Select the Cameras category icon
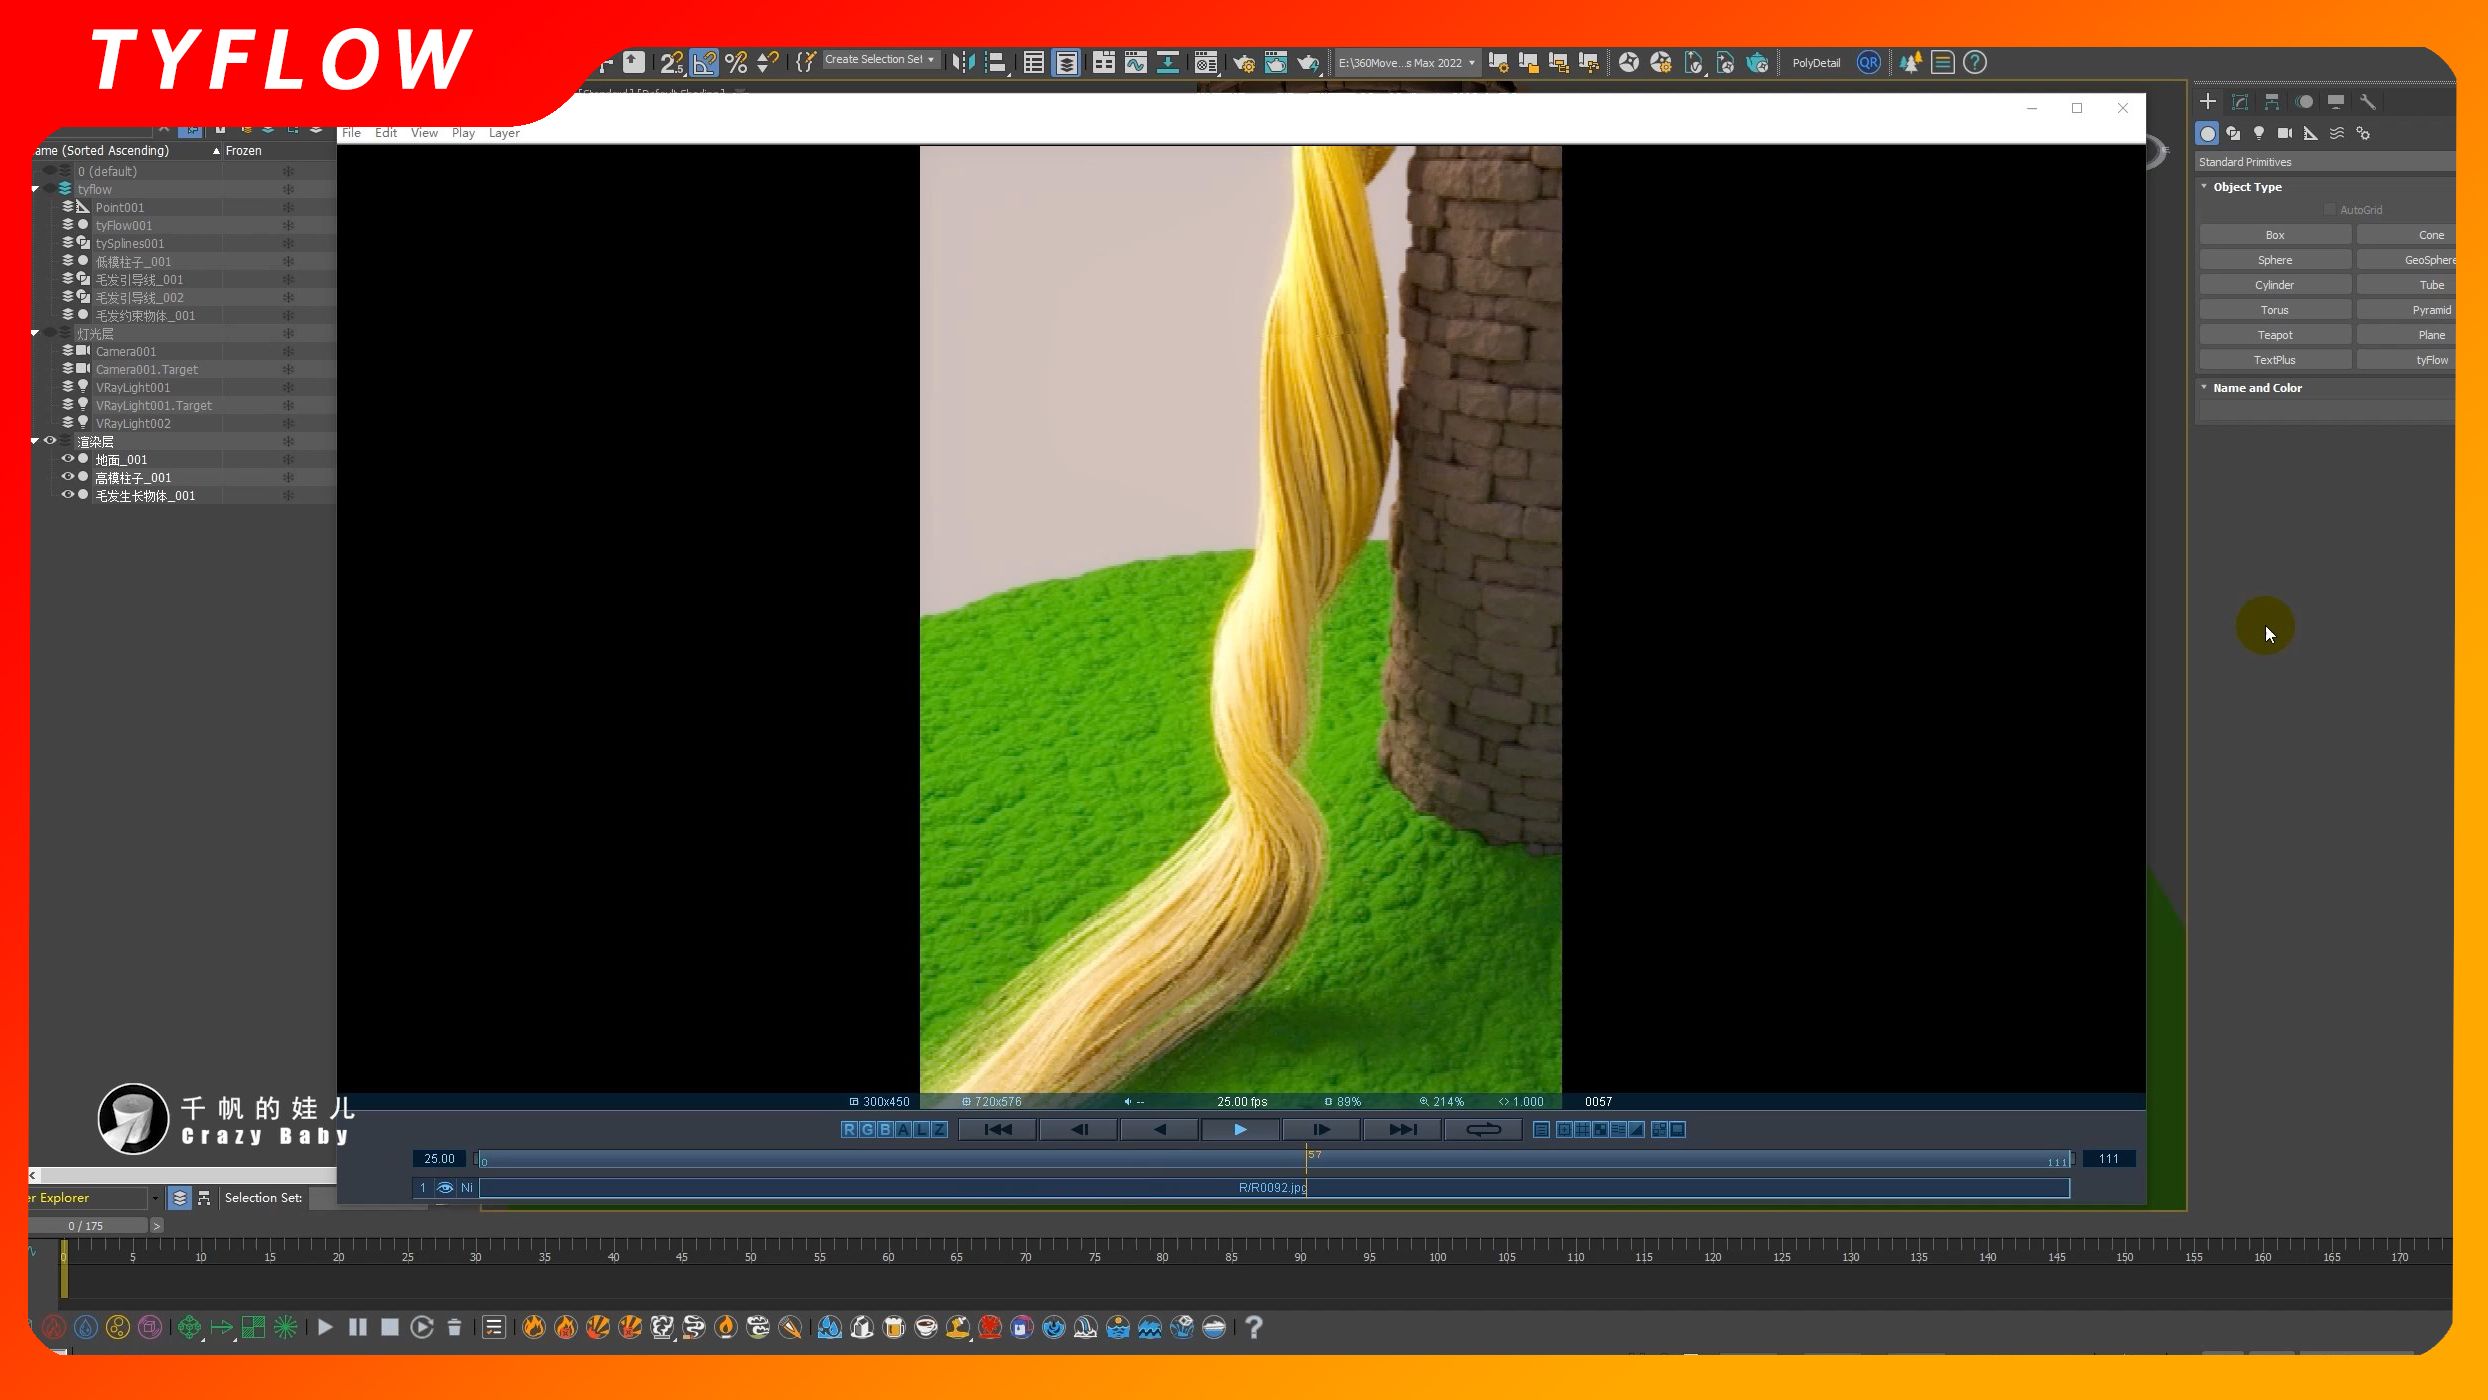 pyautogui.click(x=2285, y=133)
